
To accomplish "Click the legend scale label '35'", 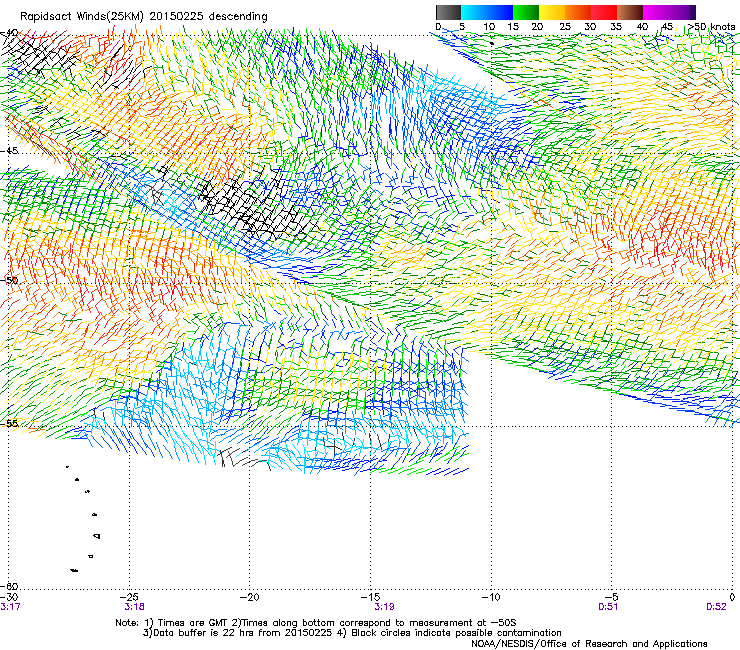I will [x=616, y=27].
